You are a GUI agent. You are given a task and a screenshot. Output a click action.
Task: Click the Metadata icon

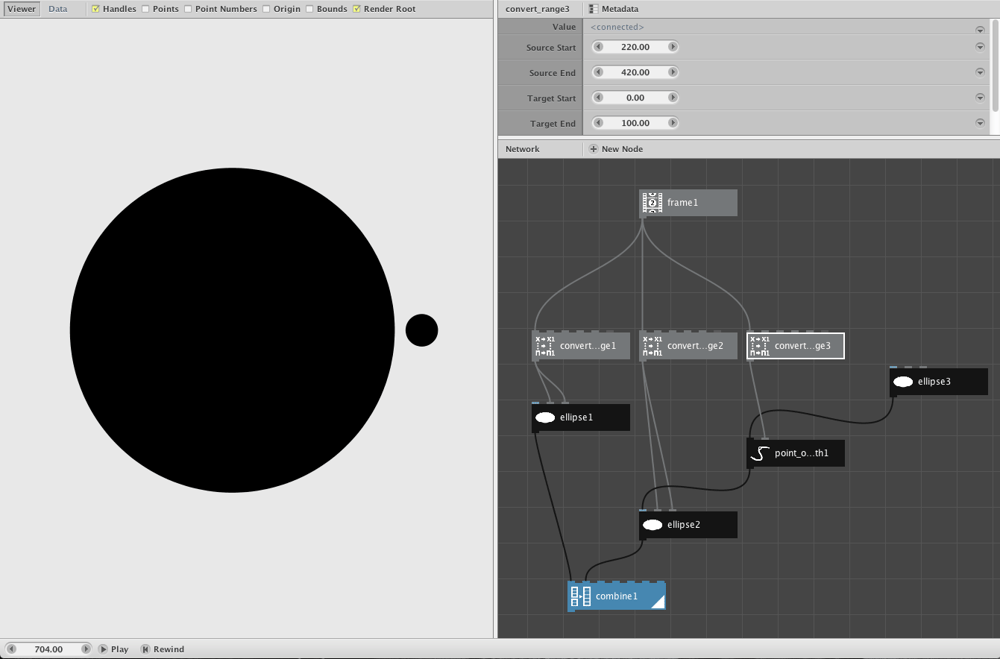(x=593, y=9)
